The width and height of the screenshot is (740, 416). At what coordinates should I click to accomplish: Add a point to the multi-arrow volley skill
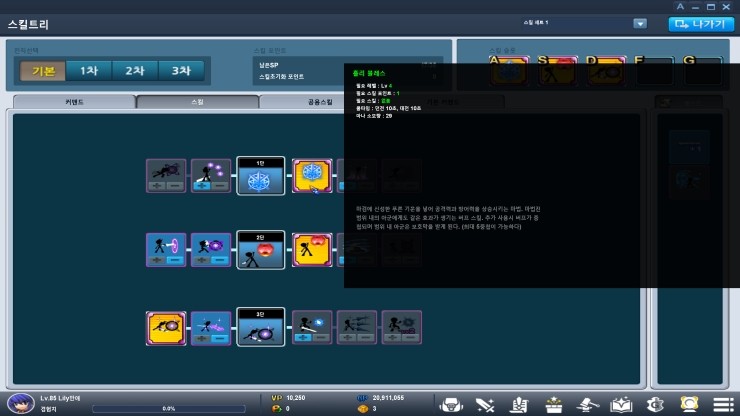pyautogui.click(x=348, y=338)
